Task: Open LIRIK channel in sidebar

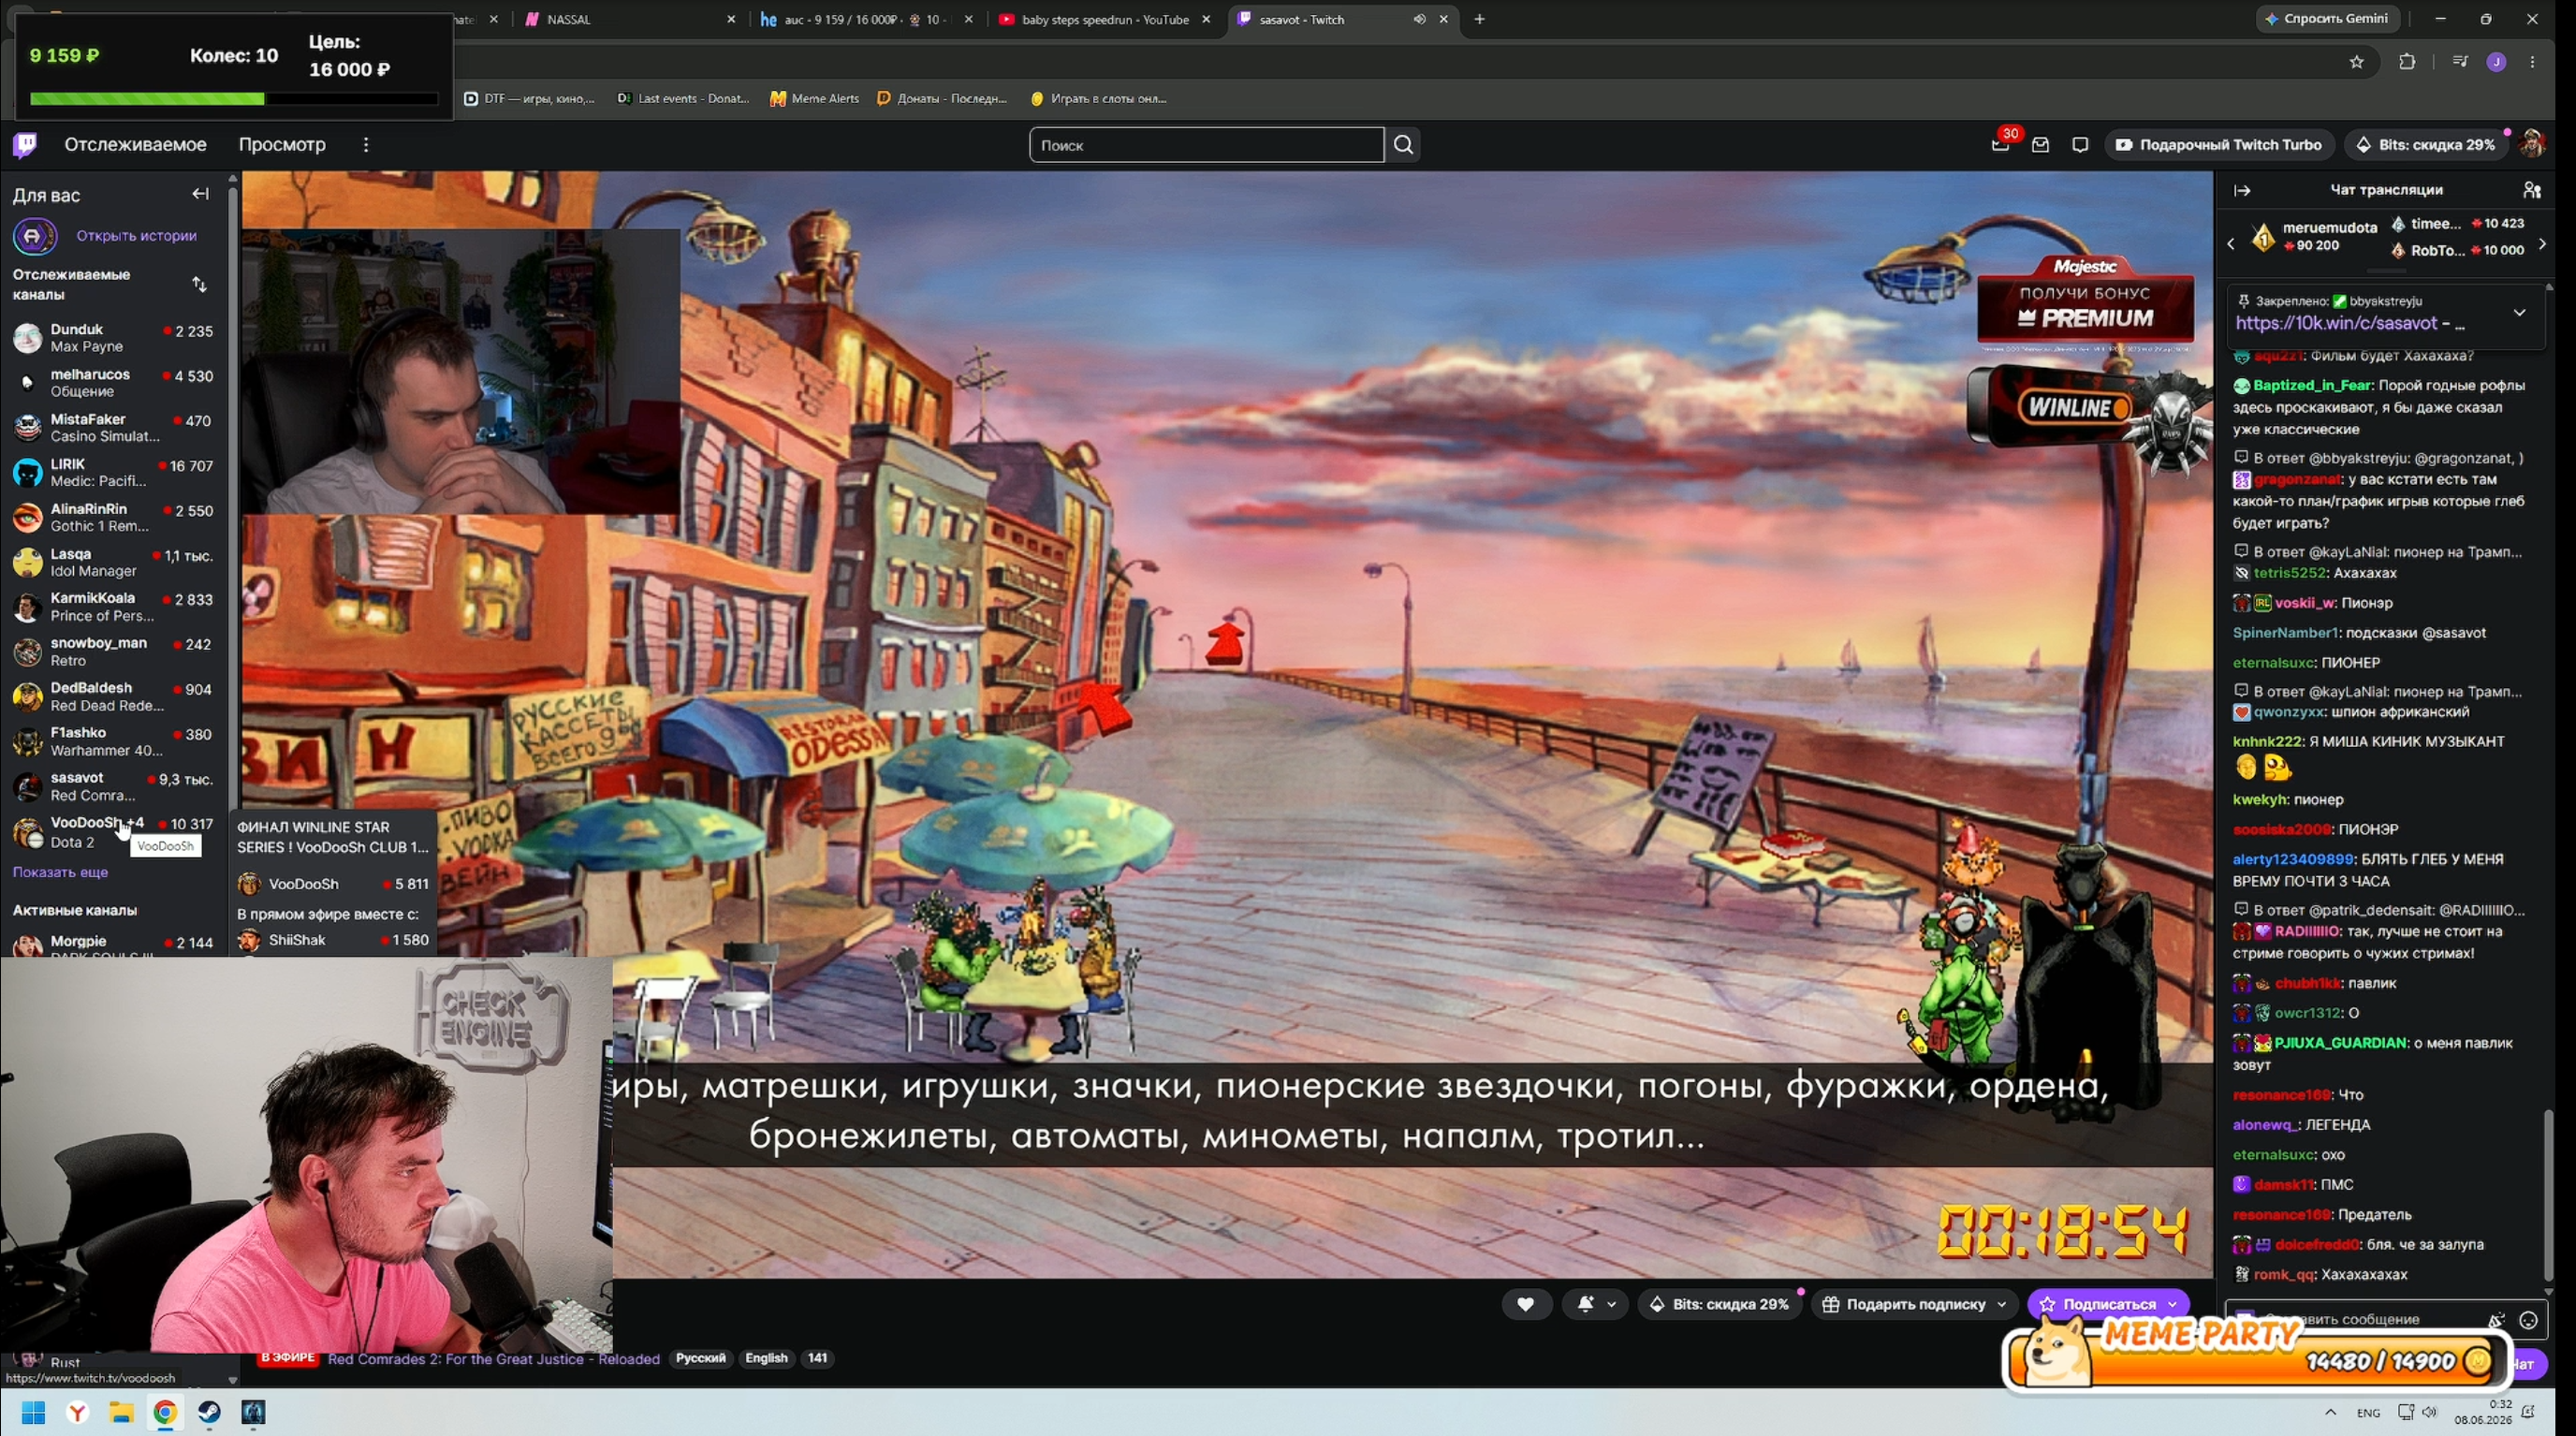Action: pos(113,472)
